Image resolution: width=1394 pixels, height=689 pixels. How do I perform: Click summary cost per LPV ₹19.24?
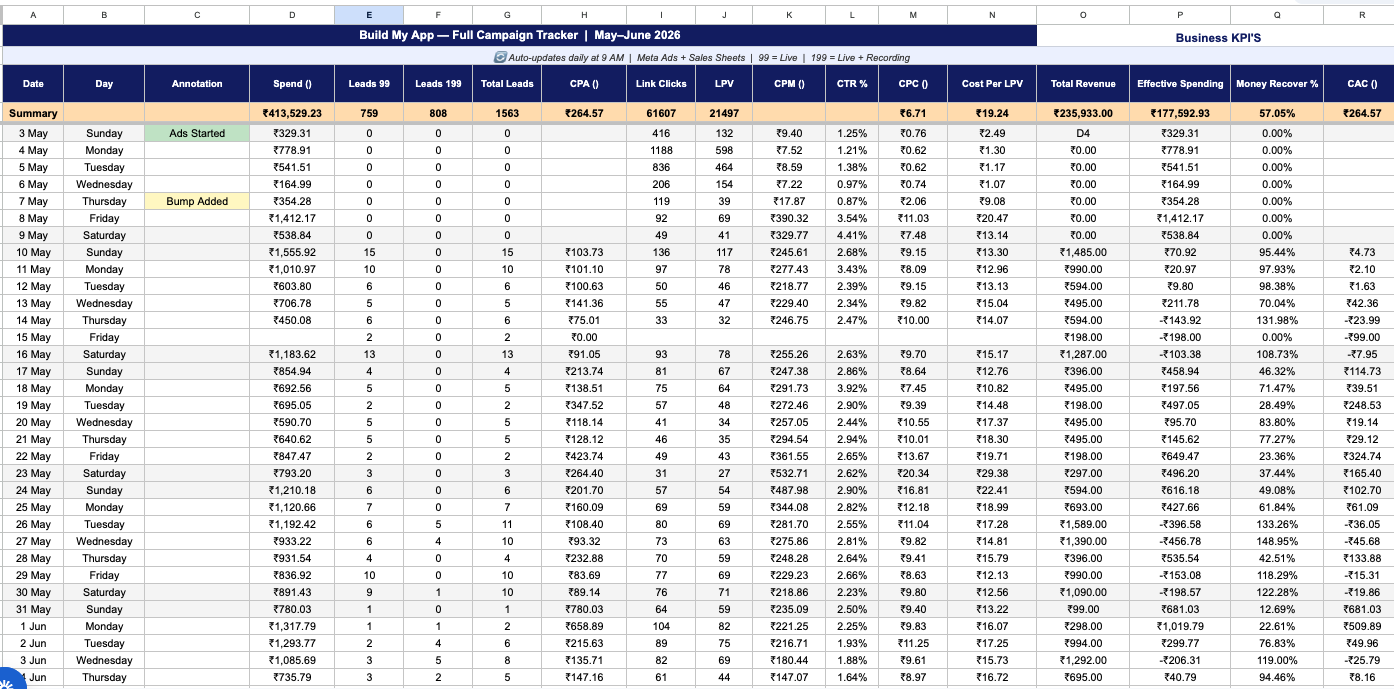992,113
